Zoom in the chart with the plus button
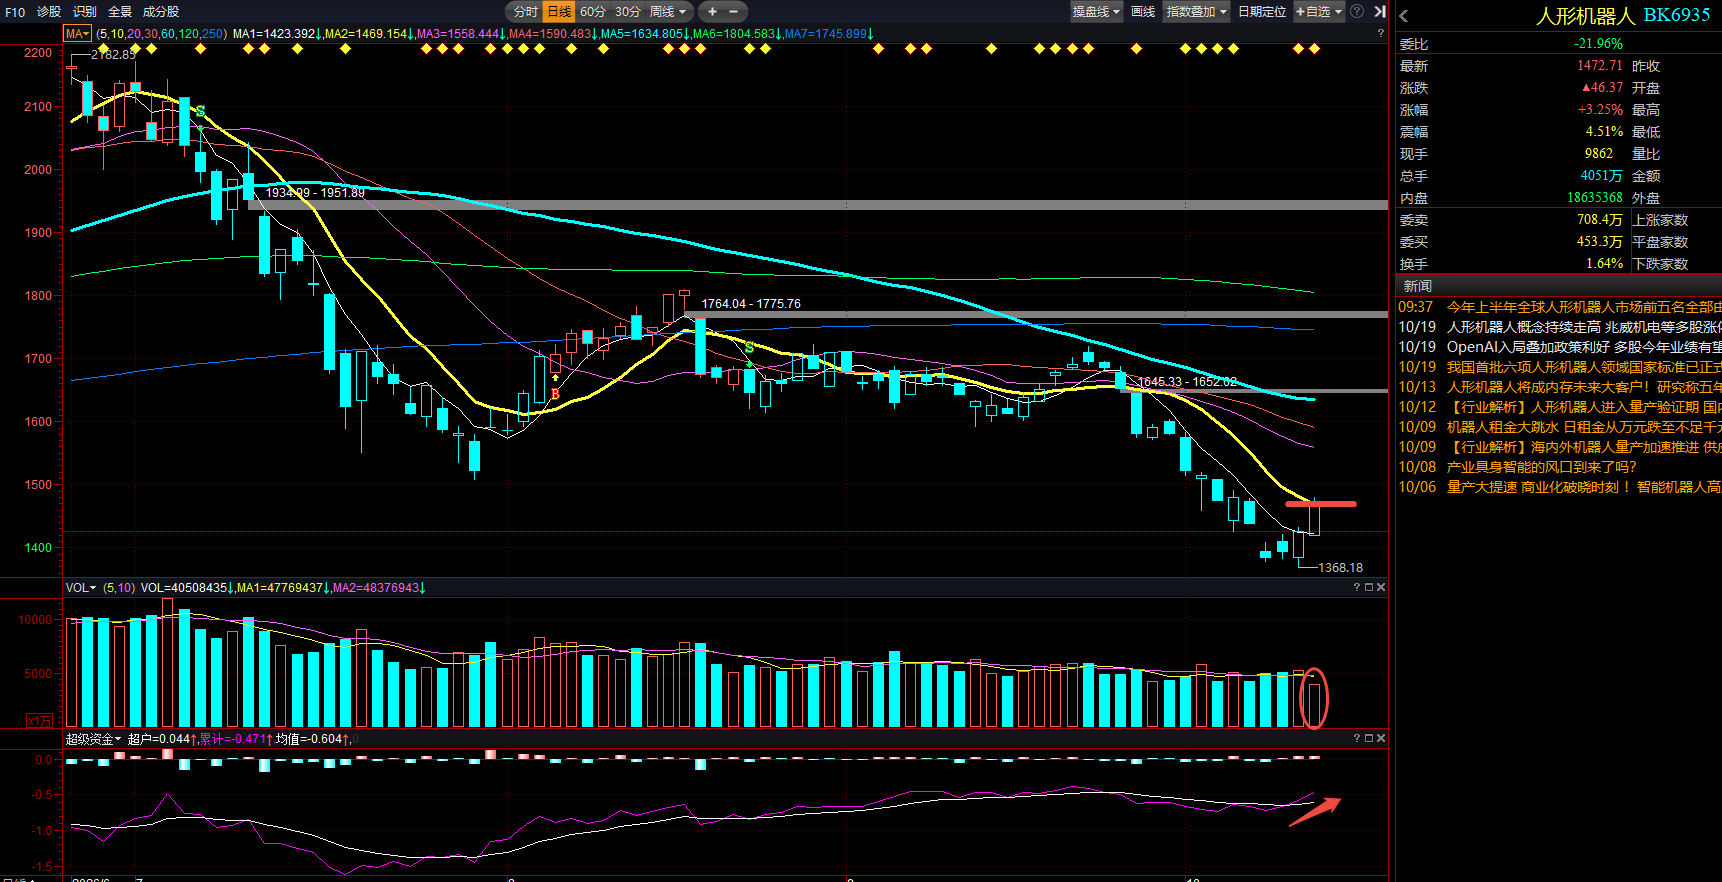 coord(712,12)
